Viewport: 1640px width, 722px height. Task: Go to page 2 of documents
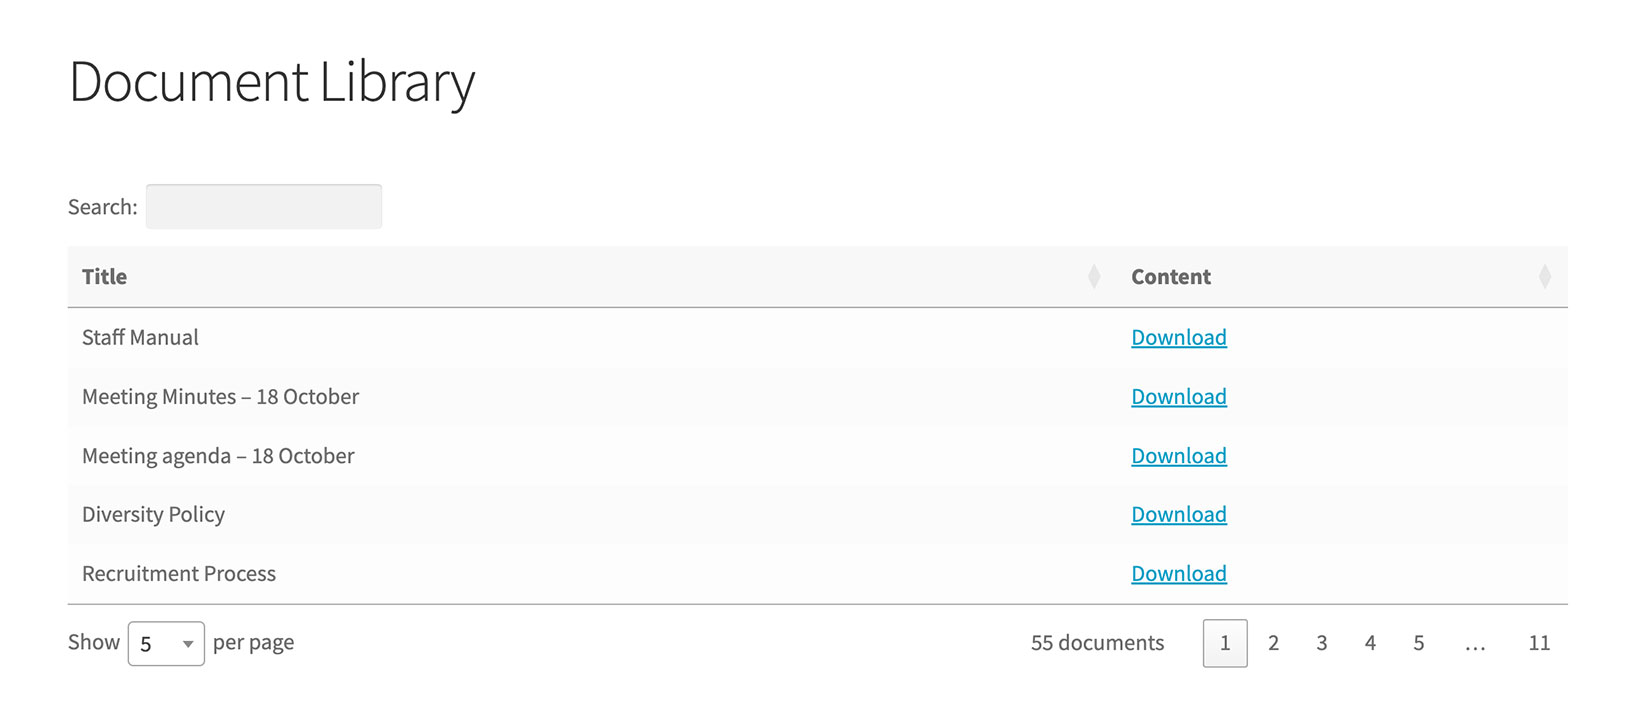1273,643
